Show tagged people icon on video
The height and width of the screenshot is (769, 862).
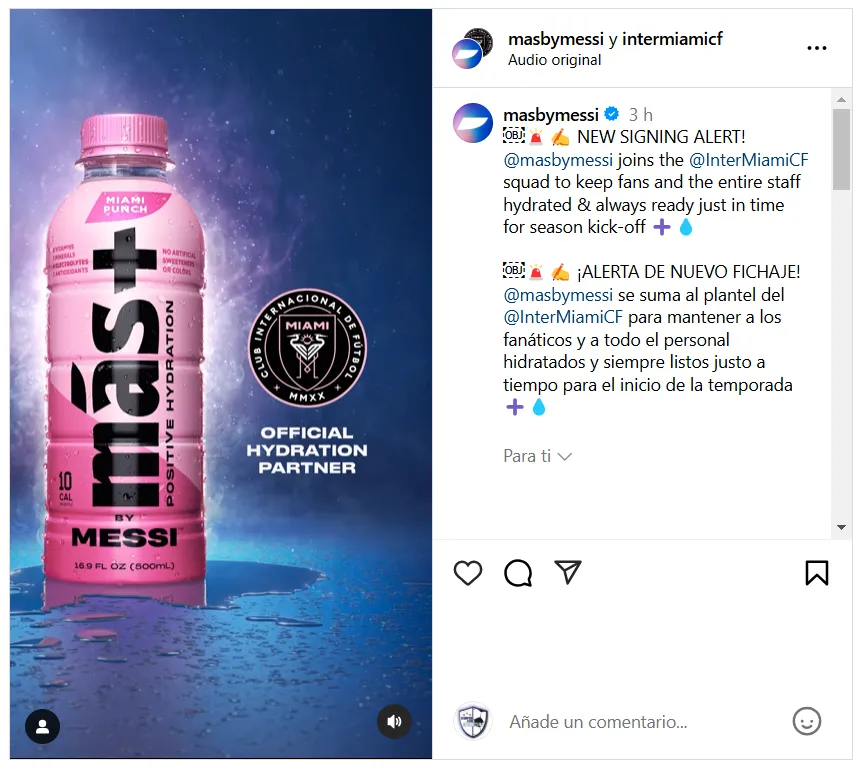pyautogui.click(x=42, y=727)
